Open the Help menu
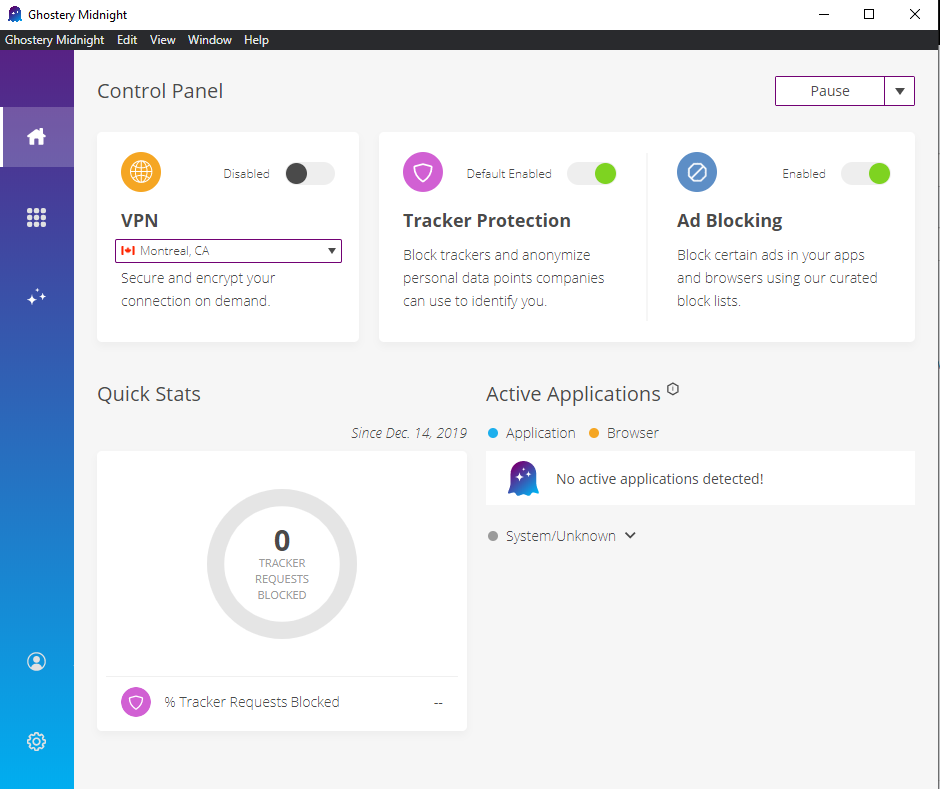 (x=256, y=40)
